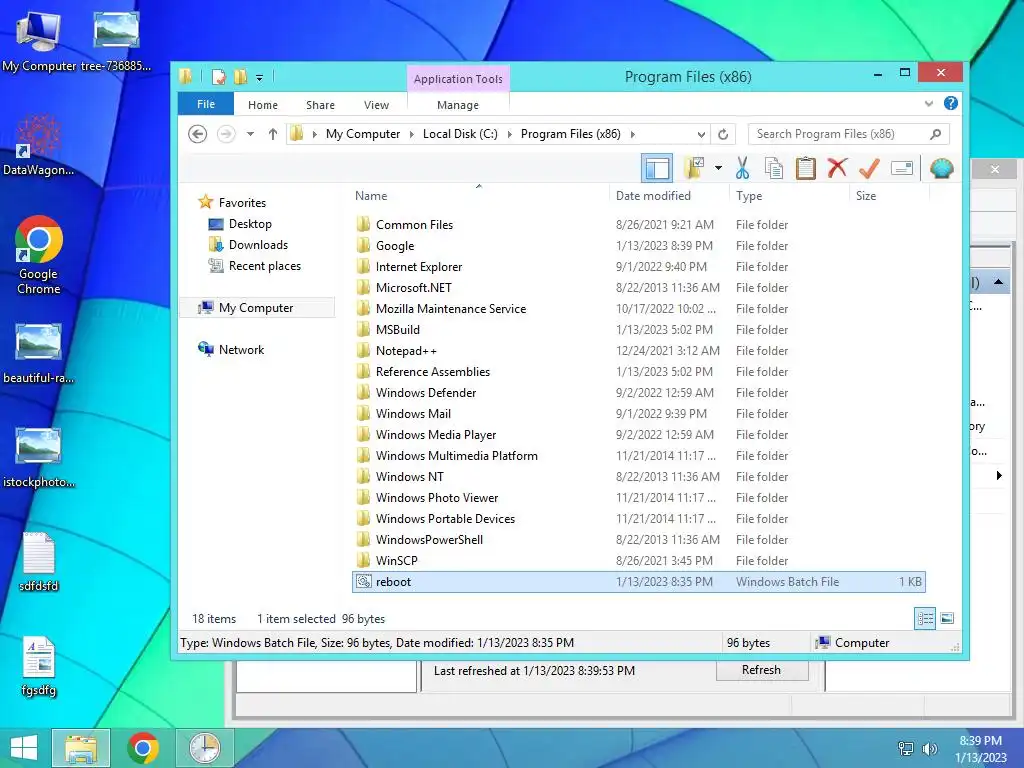Select Network in navigation pane
The image size is (1024, 768).
coord(241,349)
